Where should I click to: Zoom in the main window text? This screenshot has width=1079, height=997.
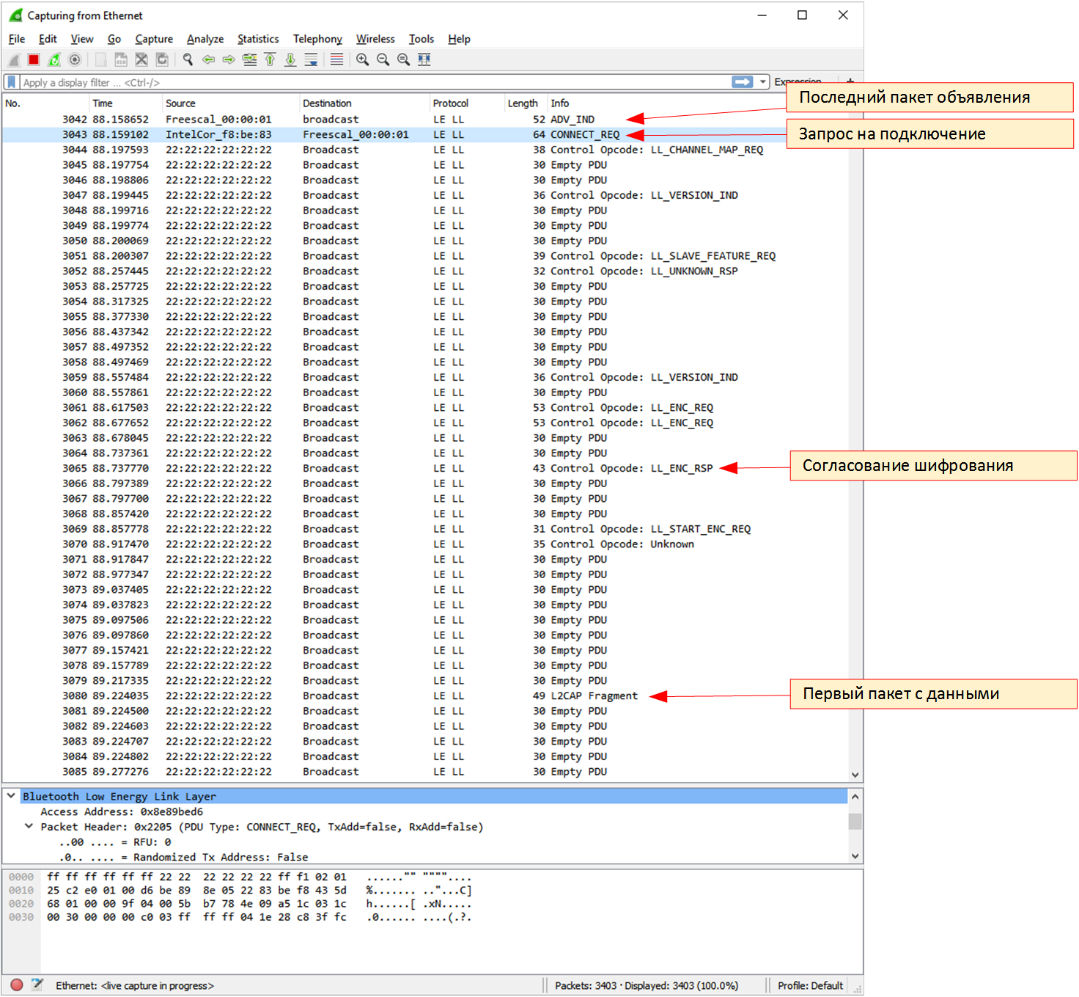(x=362, y=60)
